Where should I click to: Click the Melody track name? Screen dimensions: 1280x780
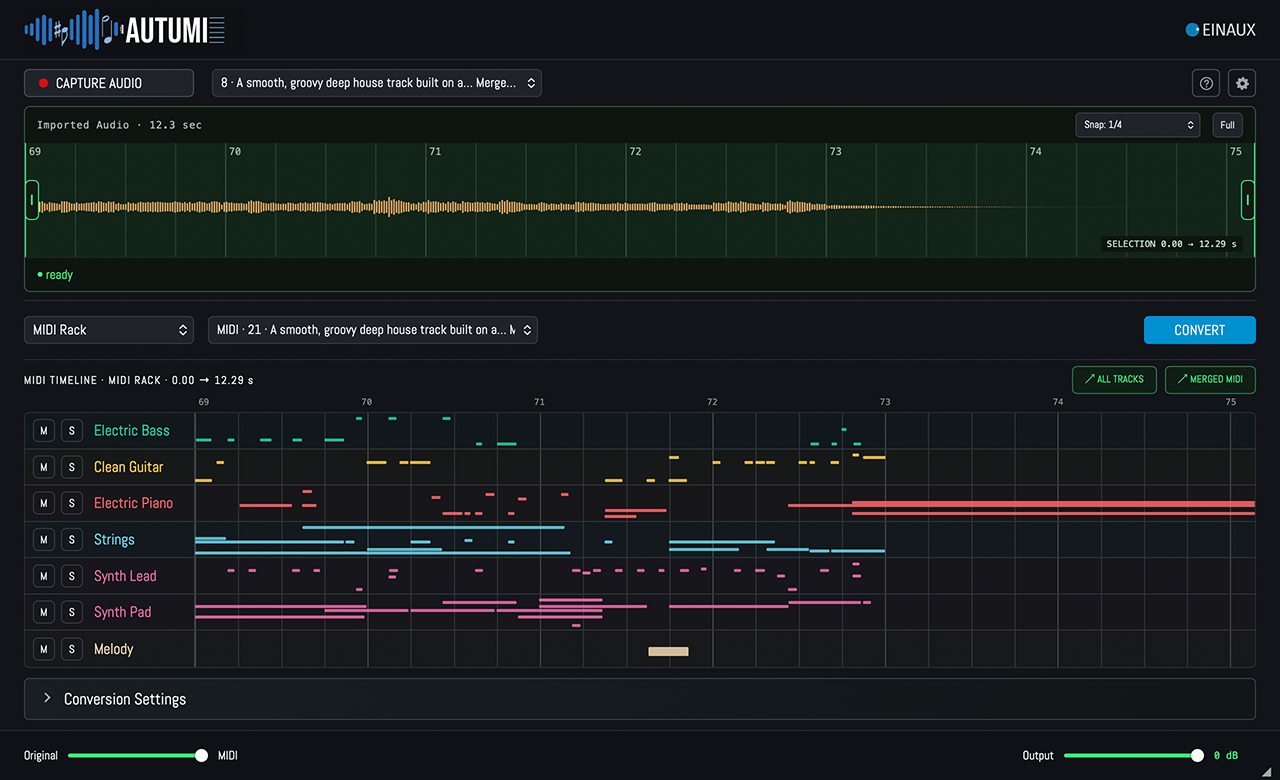click(x=113, y=649)
